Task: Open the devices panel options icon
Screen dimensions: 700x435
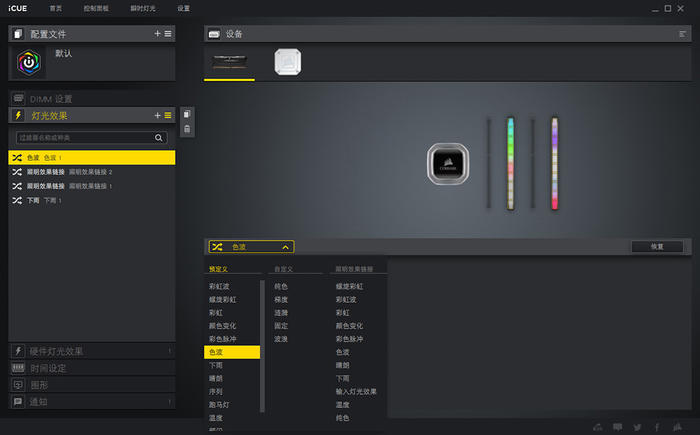Action: [x=682, y=34]
